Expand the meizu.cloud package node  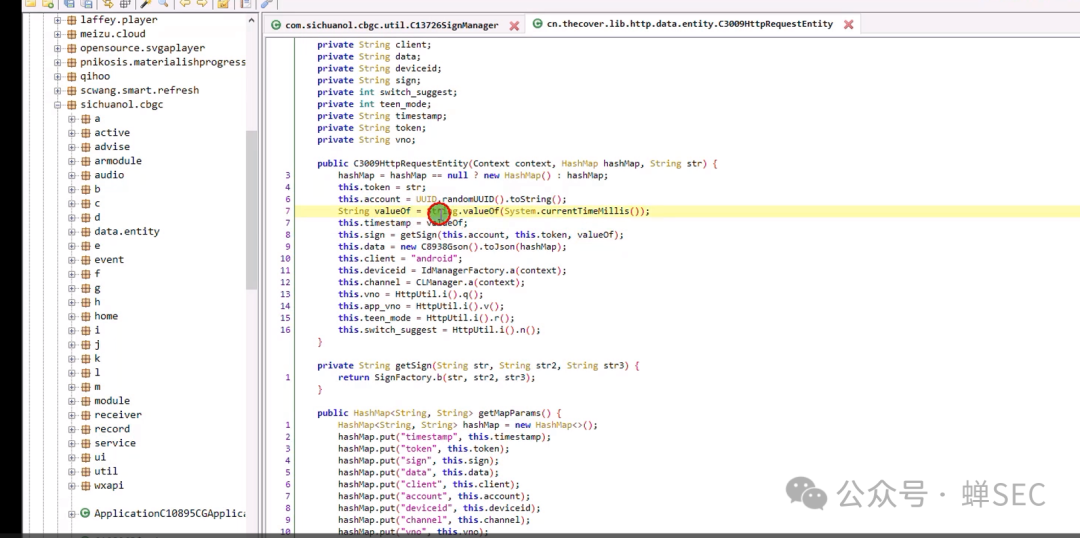pos(58,34)
